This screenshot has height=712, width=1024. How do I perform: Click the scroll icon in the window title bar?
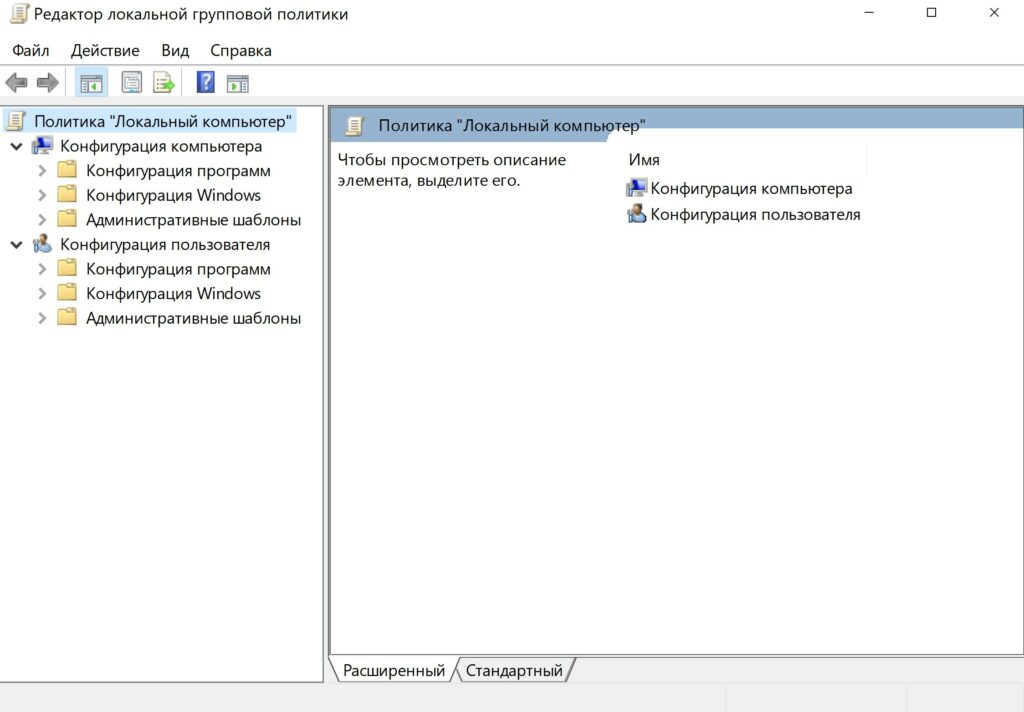pos(19,14)
